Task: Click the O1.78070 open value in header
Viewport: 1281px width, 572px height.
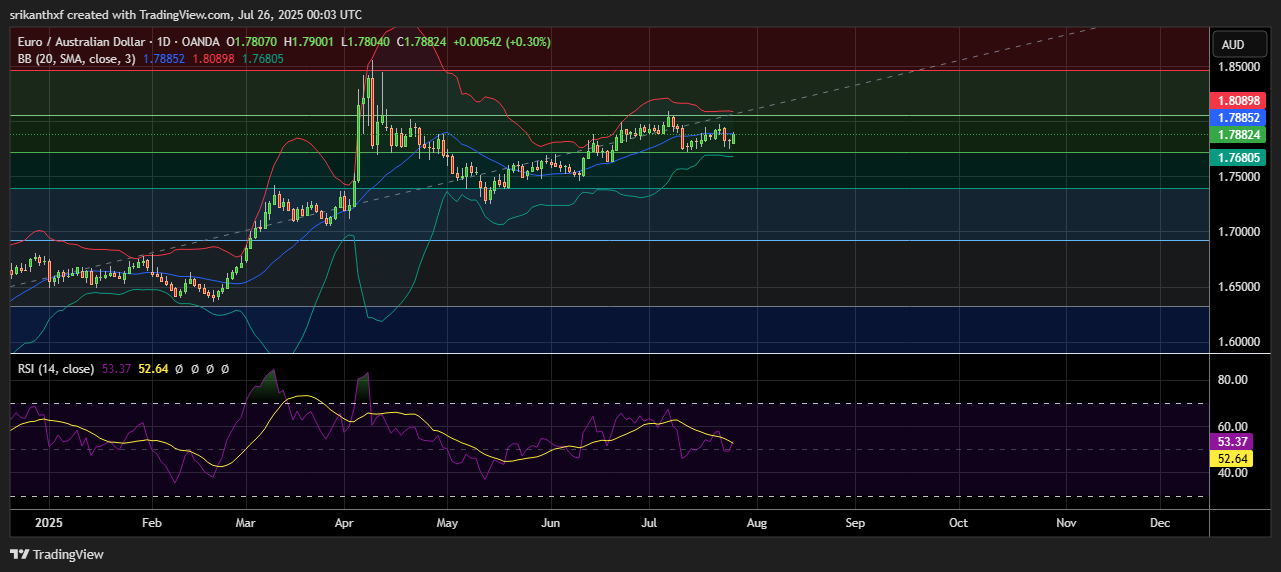Action: pyautogui.click(x=252, y=42)
